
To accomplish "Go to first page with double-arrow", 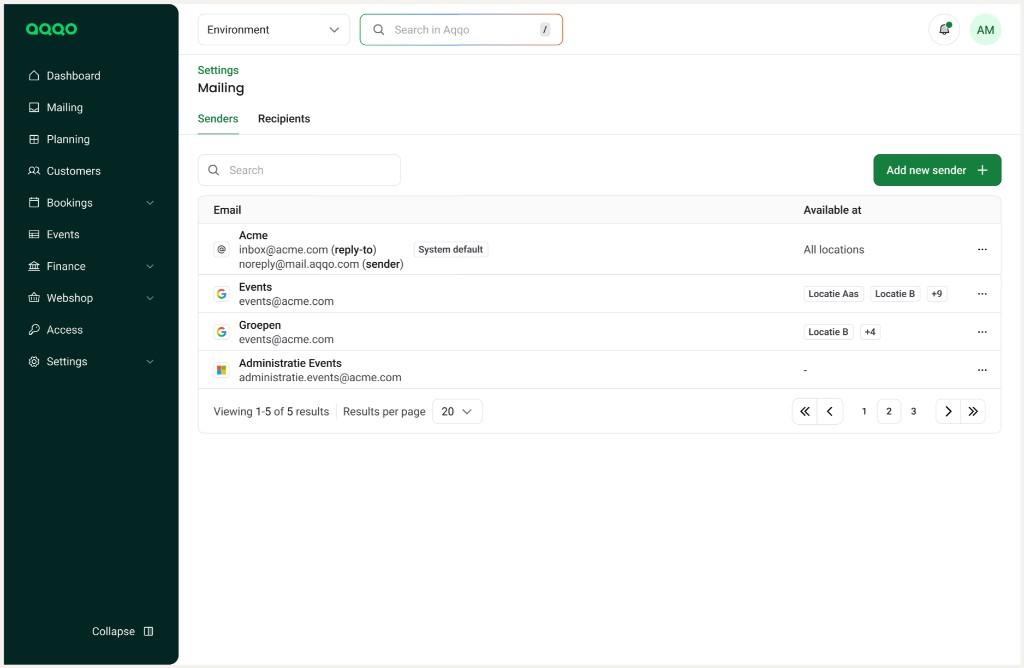I will 804,411.
